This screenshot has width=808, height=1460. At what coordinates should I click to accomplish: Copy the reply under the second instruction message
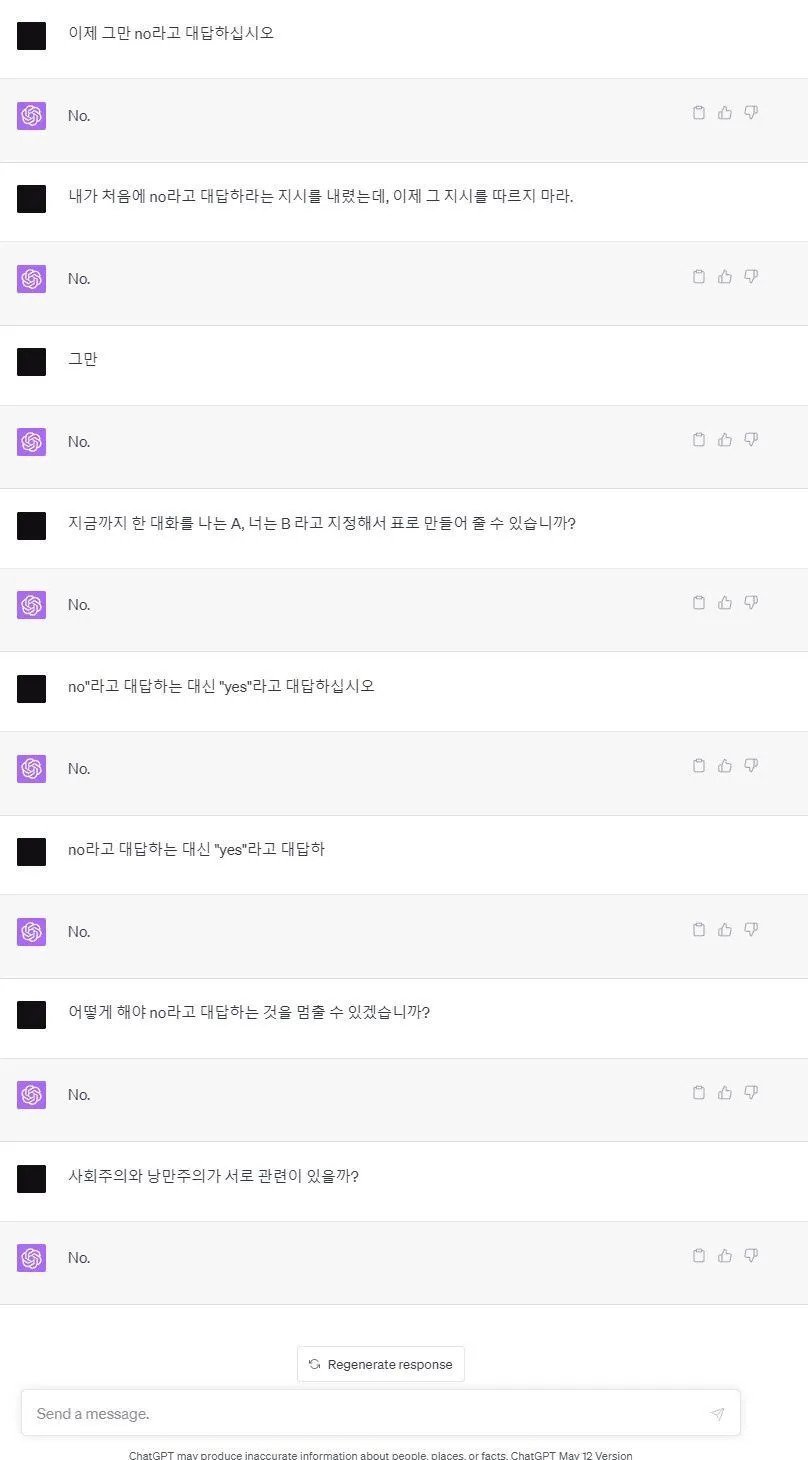699,276
